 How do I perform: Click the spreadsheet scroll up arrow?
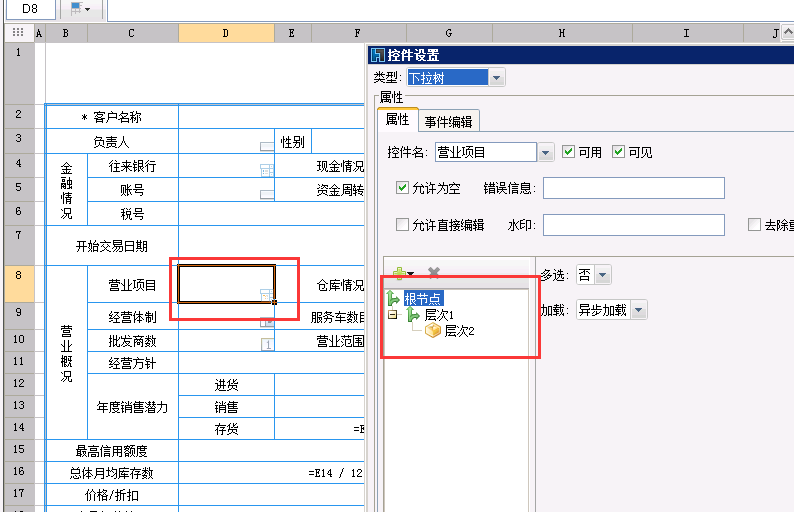(787, 32)
